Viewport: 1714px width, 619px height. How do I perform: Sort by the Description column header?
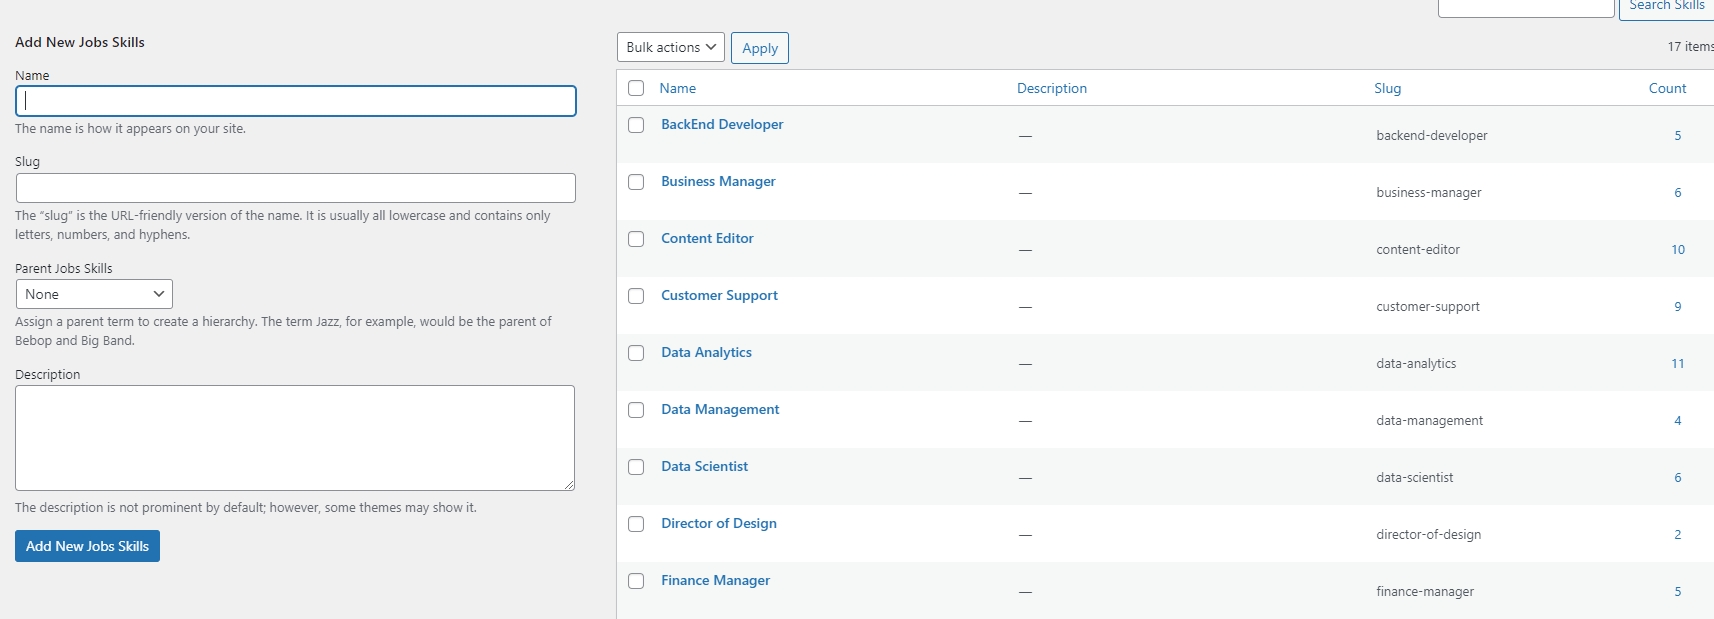click(1051, 88)
